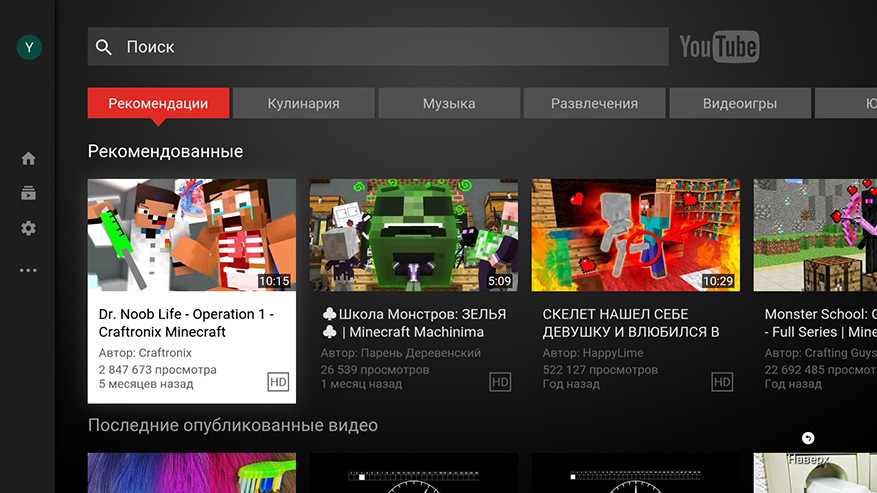
Task: Open the skeleton СКЕЛЕТ НАШЕЛ СЕБЕ thumbnail
Action: [x=636, y=235]
